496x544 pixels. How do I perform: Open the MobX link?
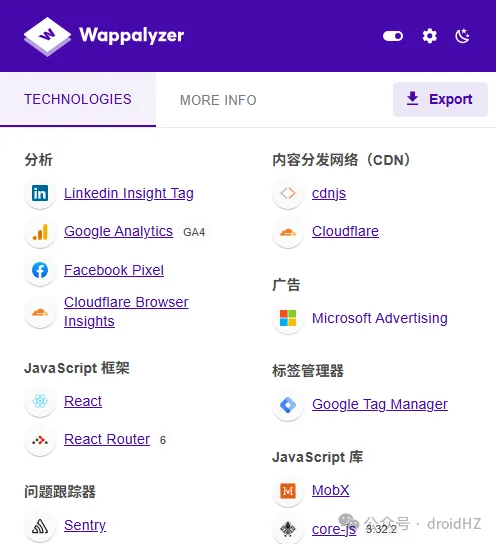(x=331, y=490)
